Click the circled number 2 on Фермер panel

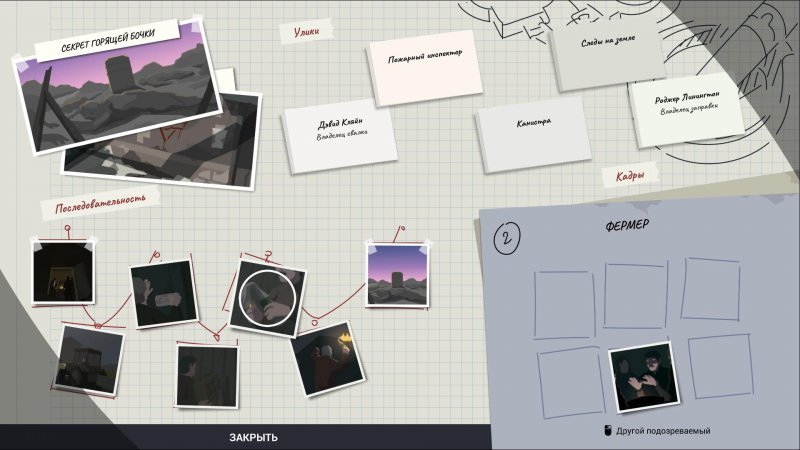tap(507, 238)
